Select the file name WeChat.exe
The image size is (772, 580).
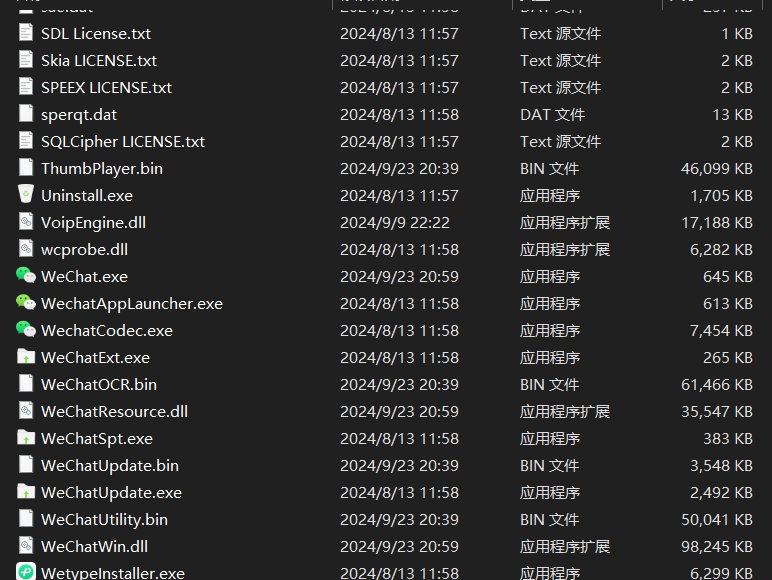85,277
